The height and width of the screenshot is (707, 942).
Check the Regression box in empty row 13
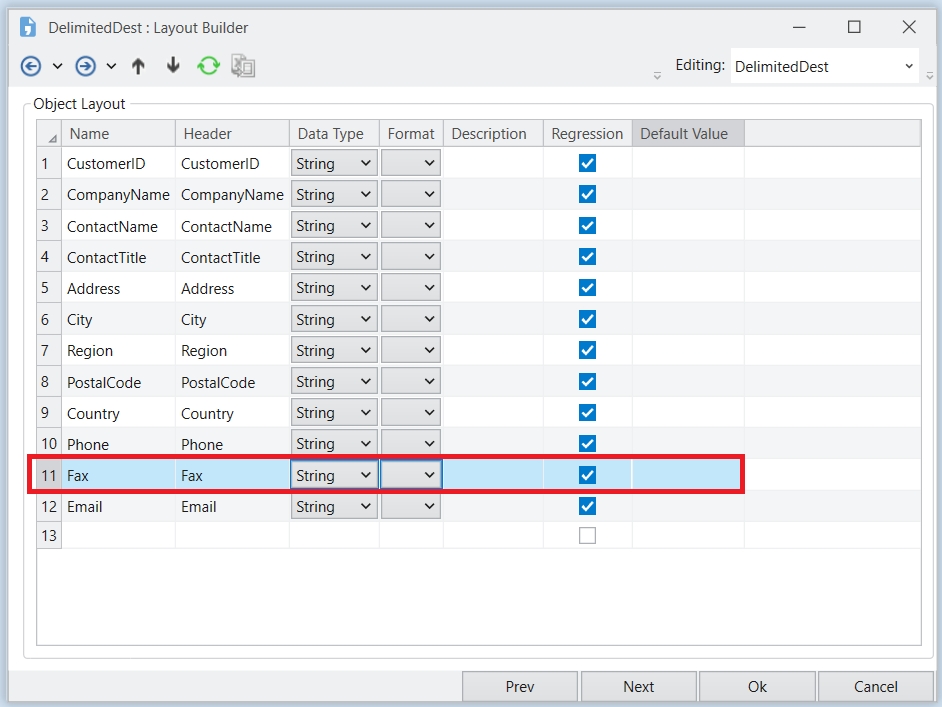pyautogui.click(x=587, y=536)
